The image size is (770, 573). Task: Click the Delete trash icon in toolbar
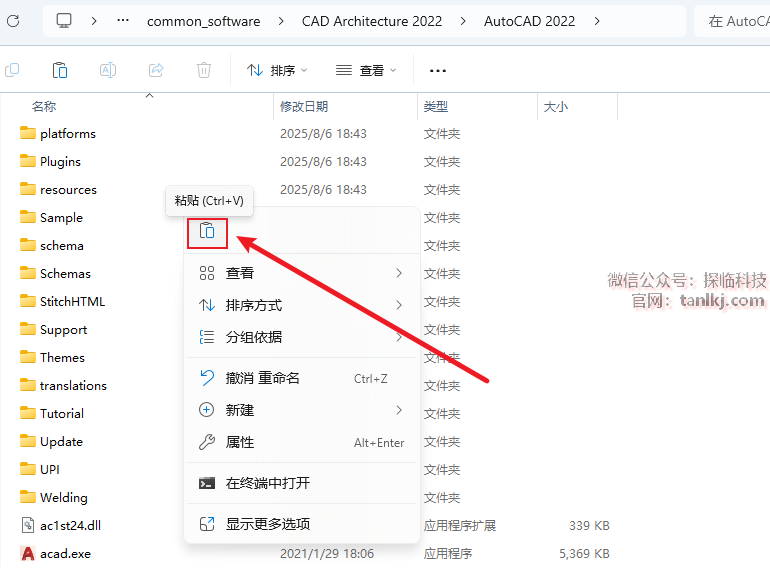tap(204, 70)
